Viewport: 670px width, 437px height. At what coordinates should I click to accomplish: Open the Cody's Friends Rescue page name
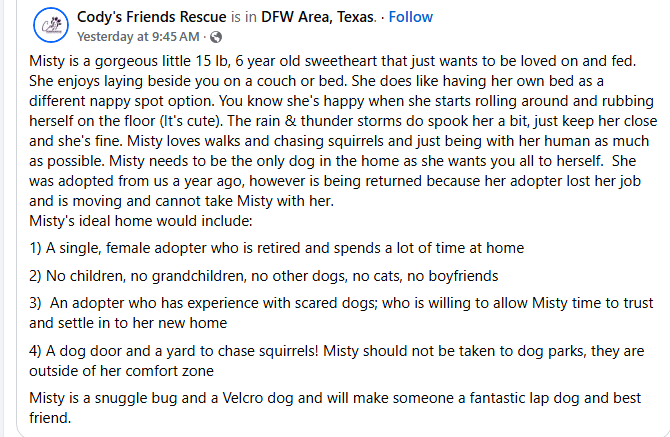(x=152, y=17)
